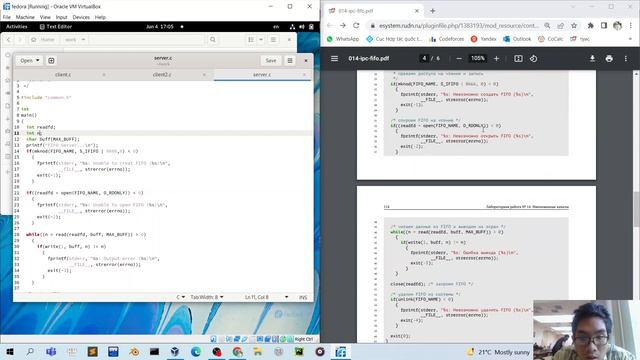640x360 pixels.
Task: Click Chrome address bar URL
Action: [459, 25]
